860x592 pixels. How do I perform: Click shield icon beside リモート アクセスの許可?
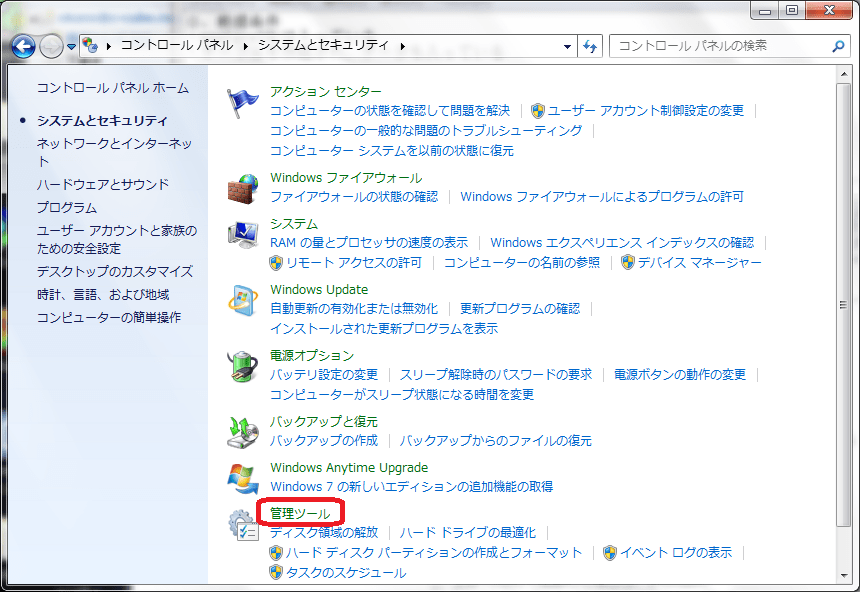point(276,263)
